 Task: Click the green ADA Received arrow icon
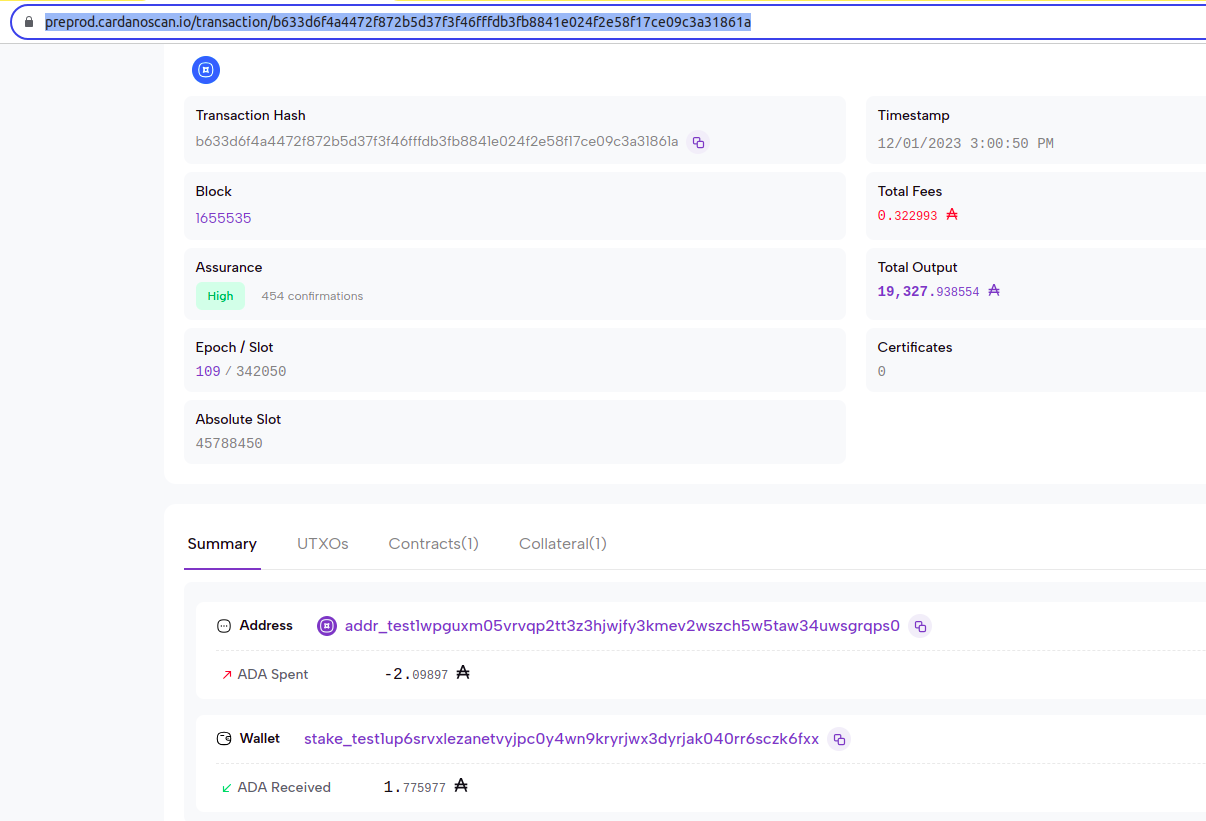pos(227,788)
